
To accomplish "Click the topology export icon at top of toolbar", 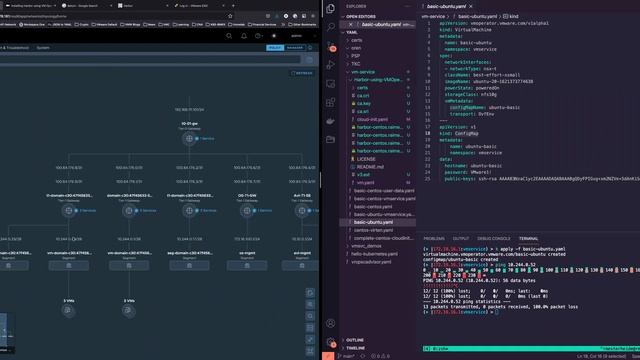I will 310,293.
